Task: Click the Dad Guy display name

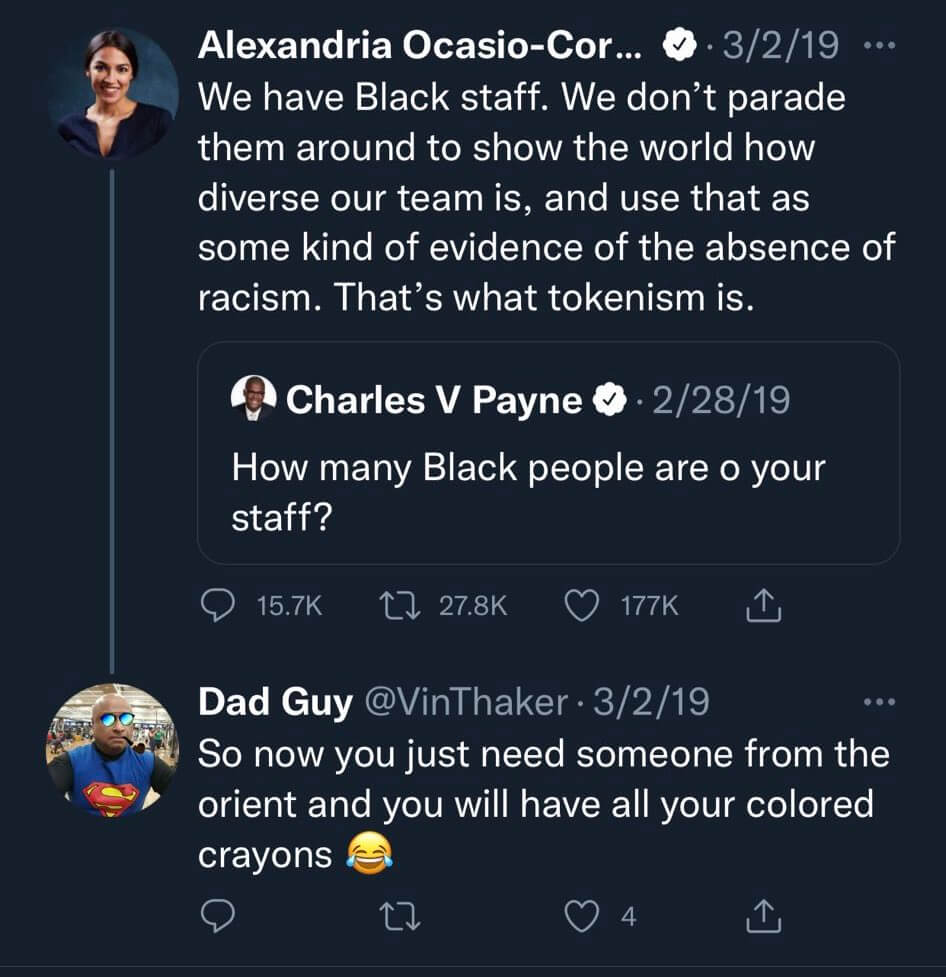Action: 275,702
